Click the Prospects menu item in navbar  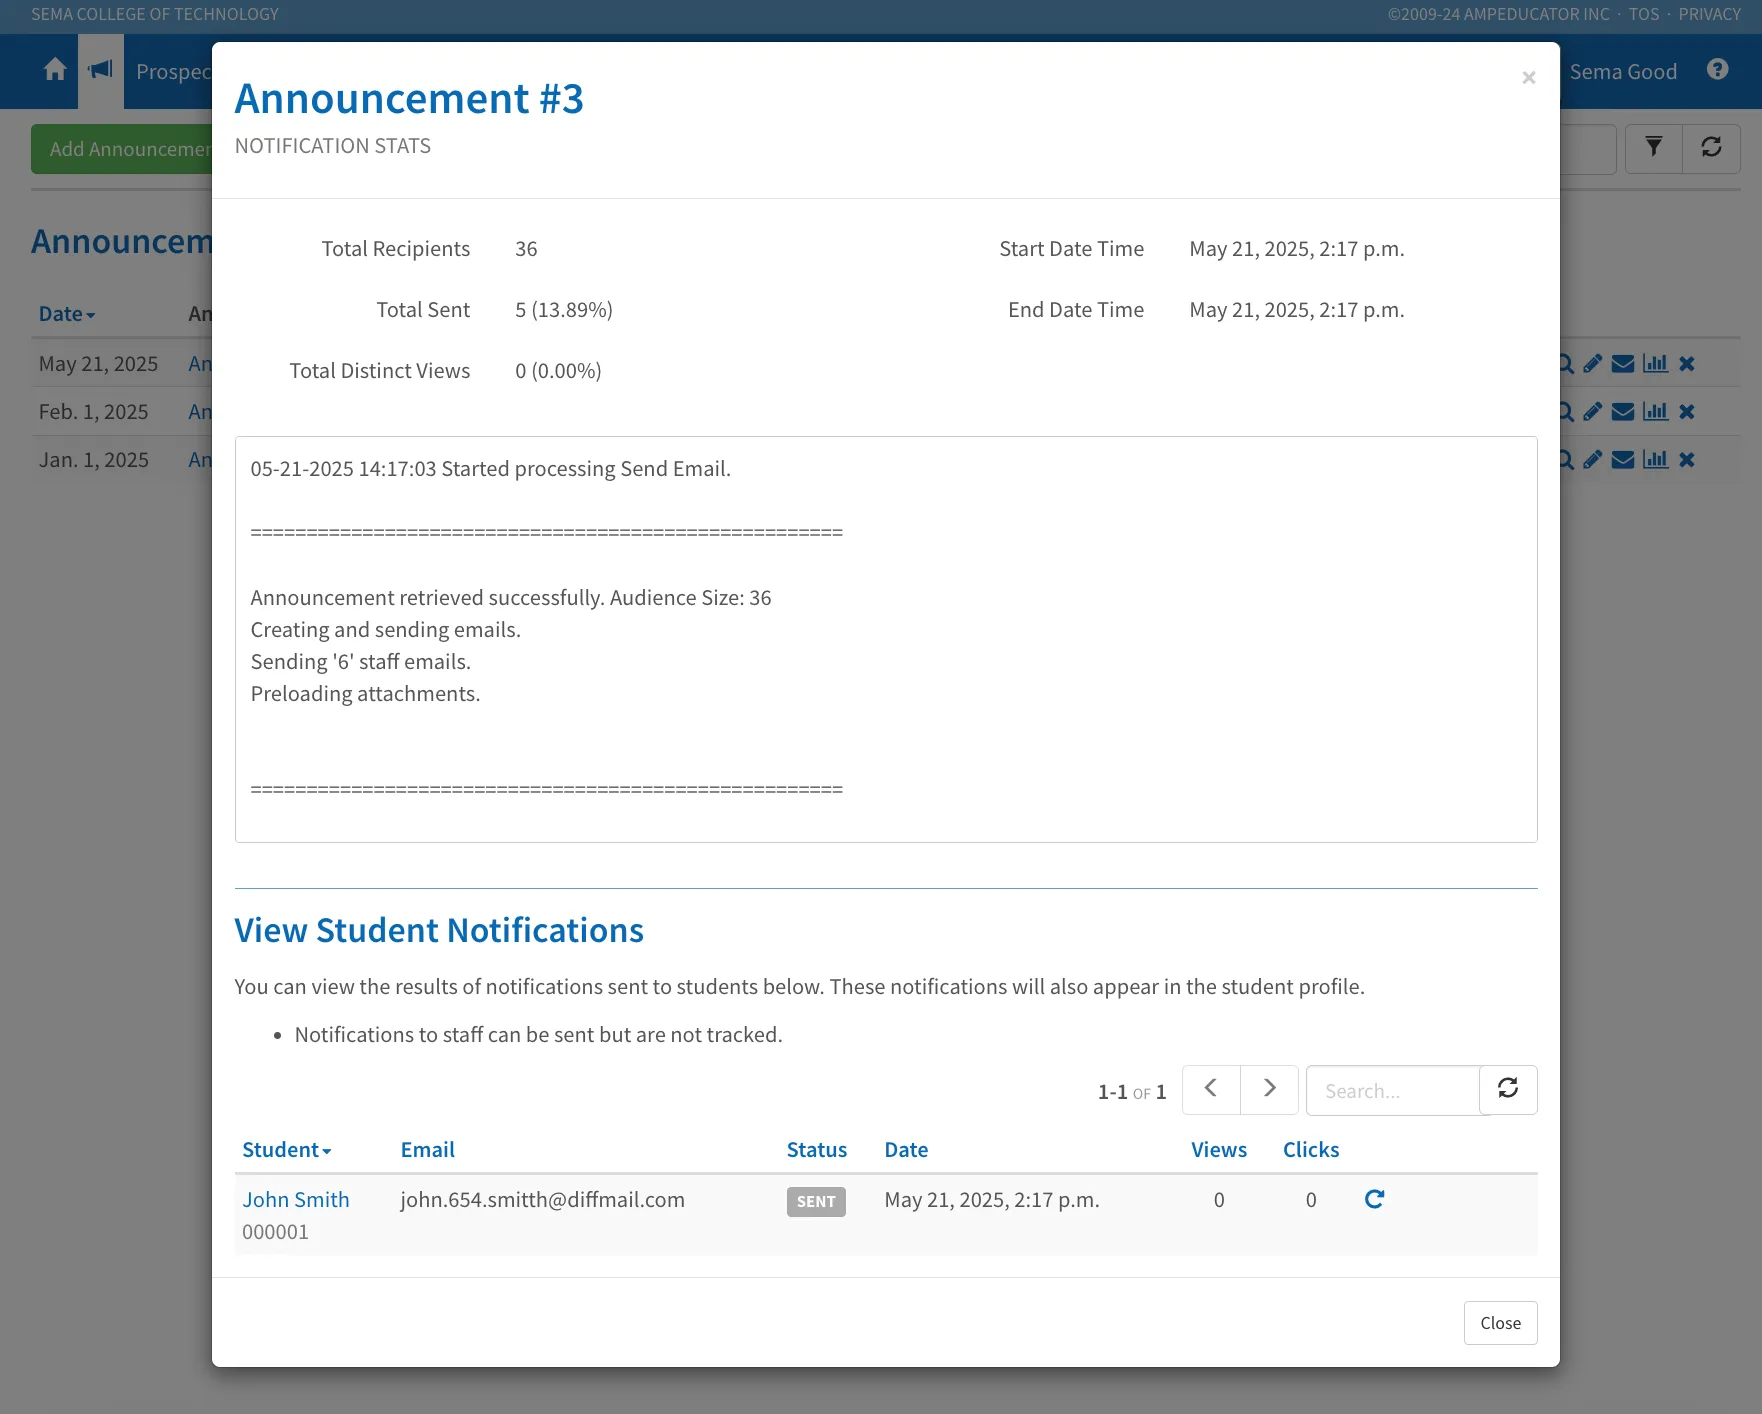click(x=174, y=72)
